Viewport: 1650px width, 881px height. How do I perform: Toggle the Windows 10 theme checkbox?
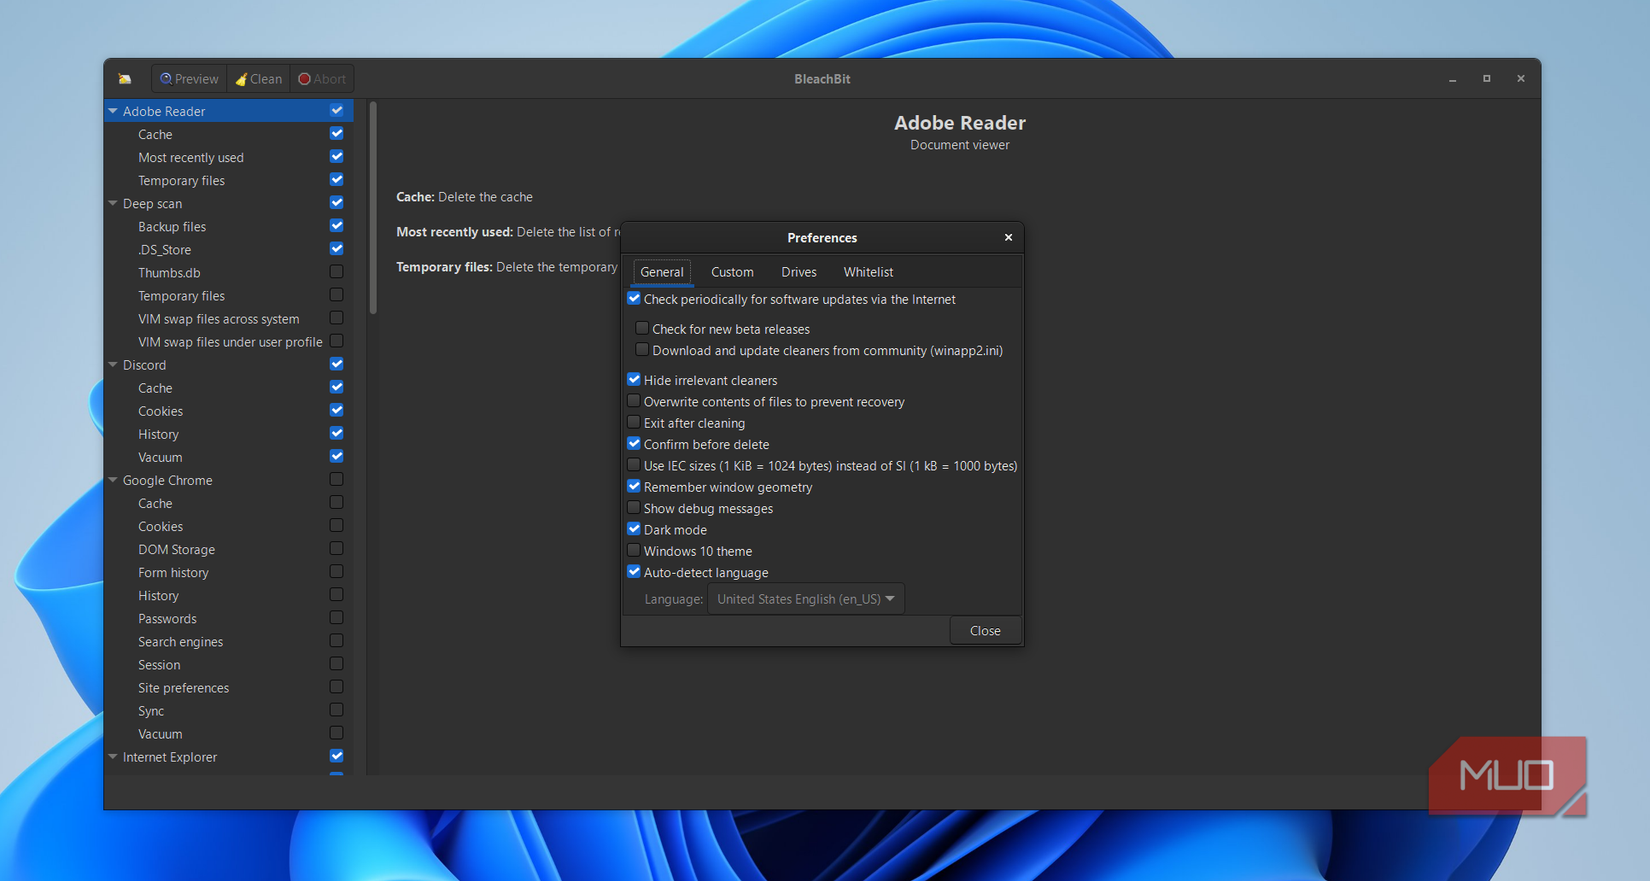634,550
